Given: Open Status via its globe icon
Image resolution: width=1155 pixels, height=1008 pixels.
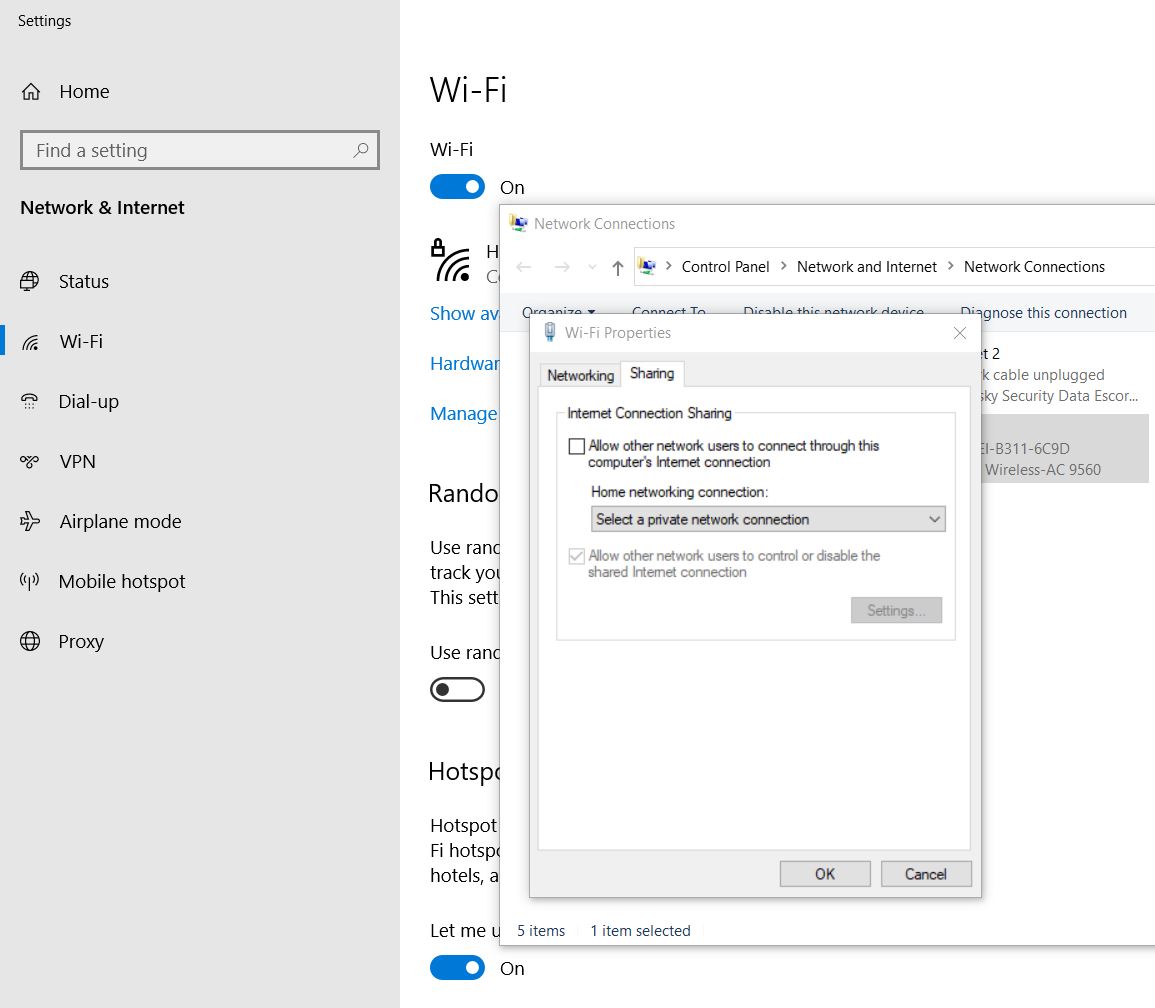Looking at the screenshot, I should coord(30,282).
